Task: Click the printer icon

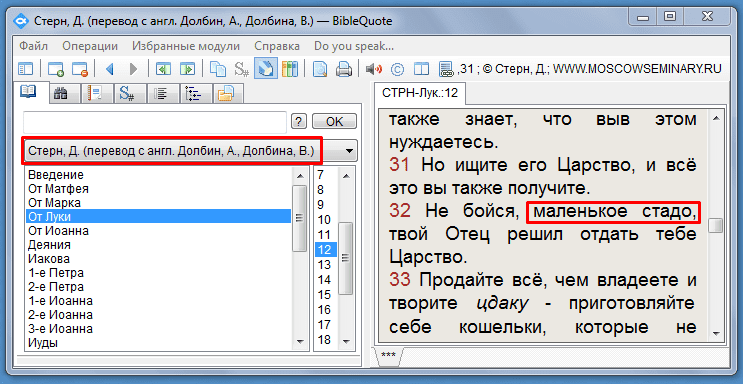Action: [344, 69]
